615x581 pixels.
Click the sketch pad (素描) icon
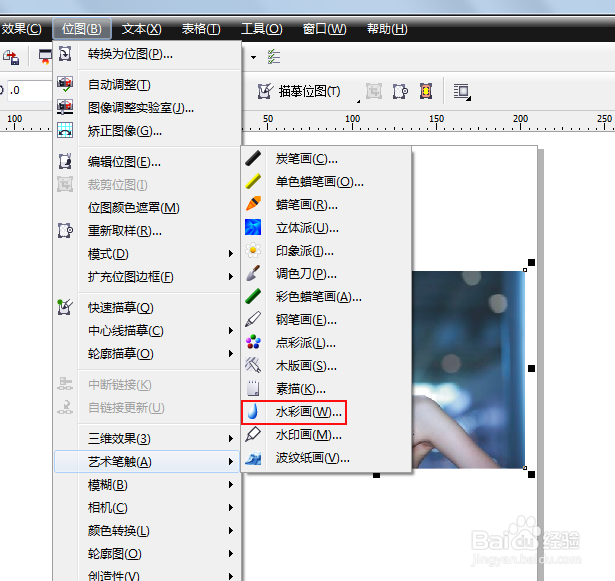coord(253,388)
